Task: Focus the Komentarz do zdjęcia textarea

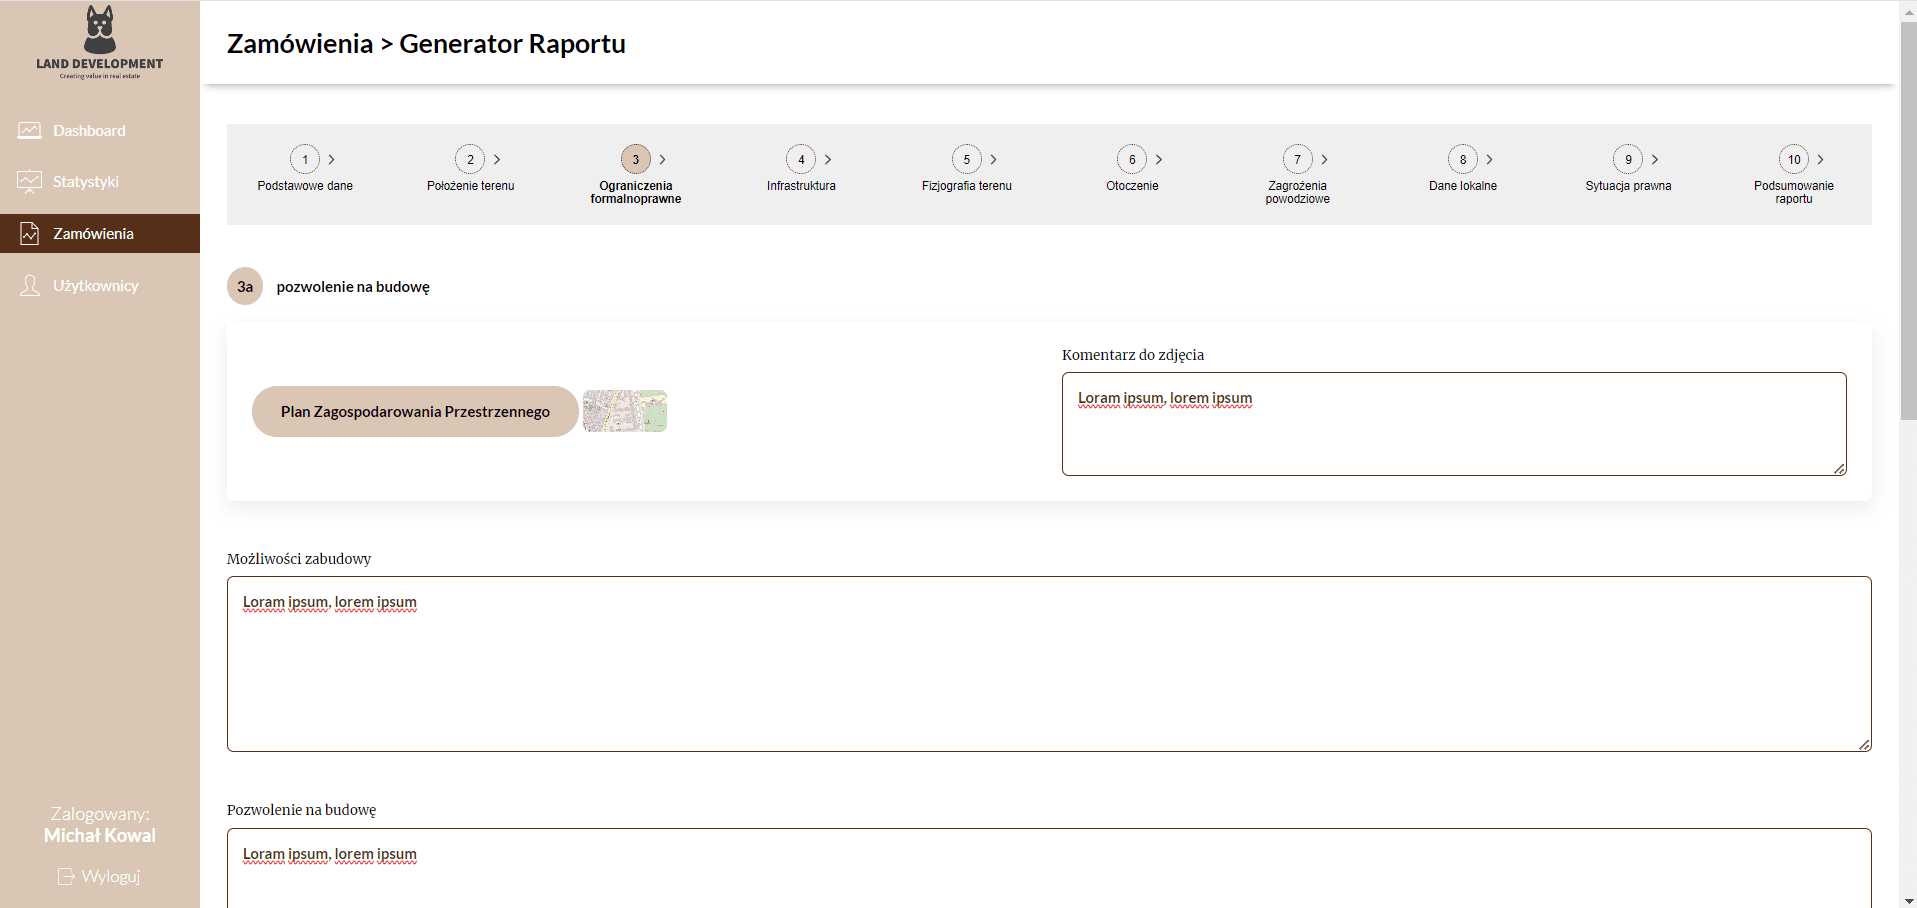Action: pyautogui.click(x=1454, y=424)
